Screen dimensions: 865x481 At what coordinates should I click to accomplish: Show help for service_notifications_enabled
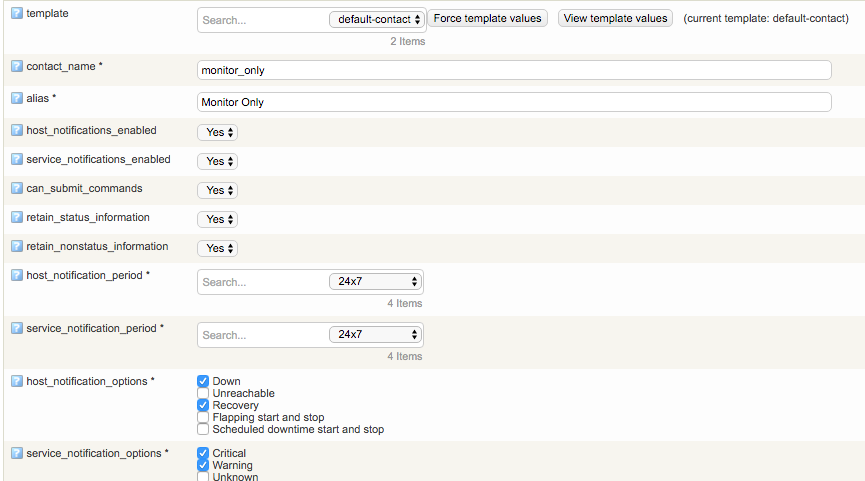(x=17, y=159)
